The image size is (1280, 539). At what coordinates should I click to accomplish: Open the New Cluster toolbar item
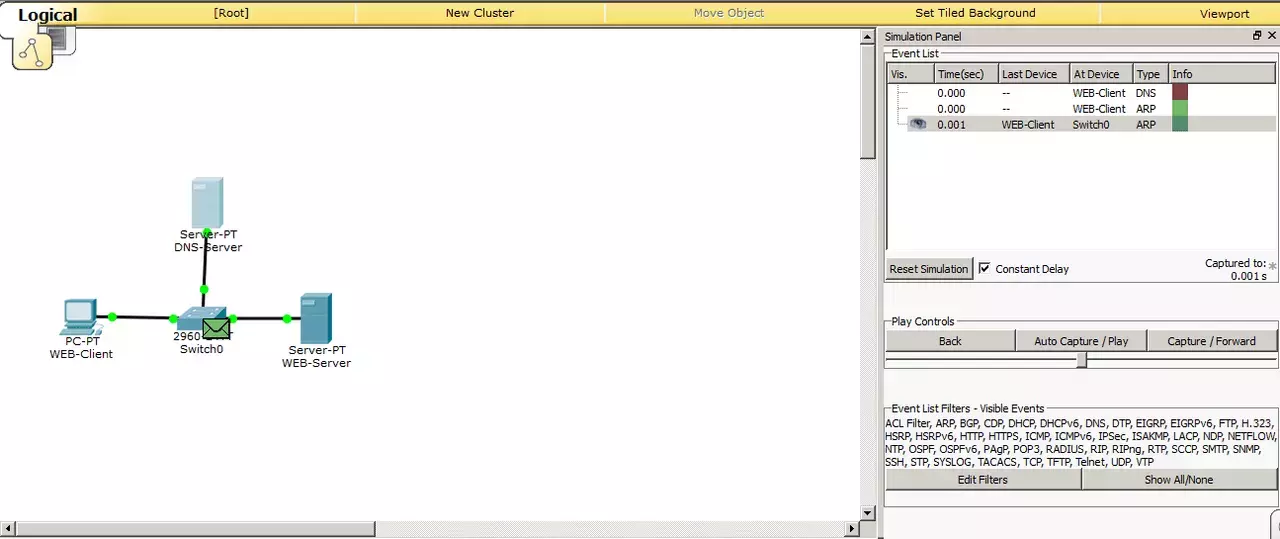[x=480, y=13]
